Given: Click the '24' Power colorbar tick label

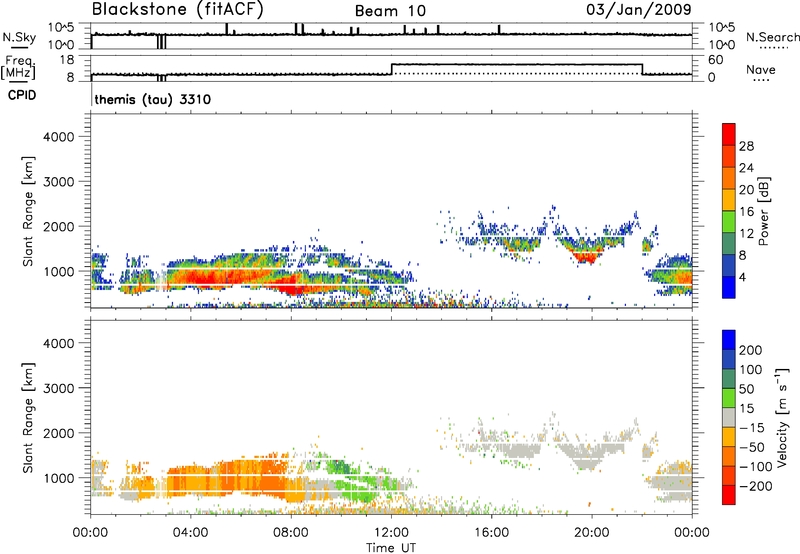Looking at the screenshot, I should 746,168.
